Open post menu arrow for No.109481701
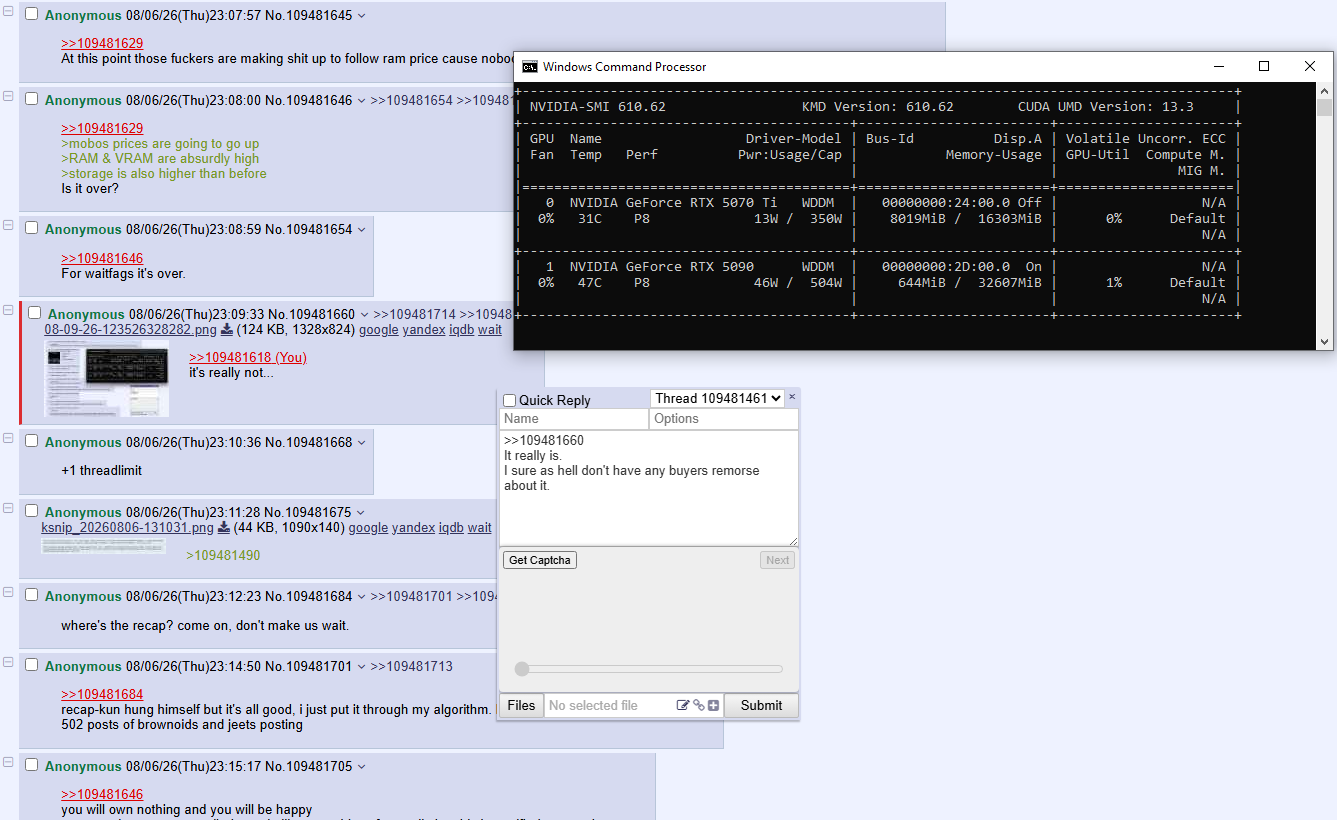The width and height of the screenshot is (1337, 820). click(x=362, y=666)
